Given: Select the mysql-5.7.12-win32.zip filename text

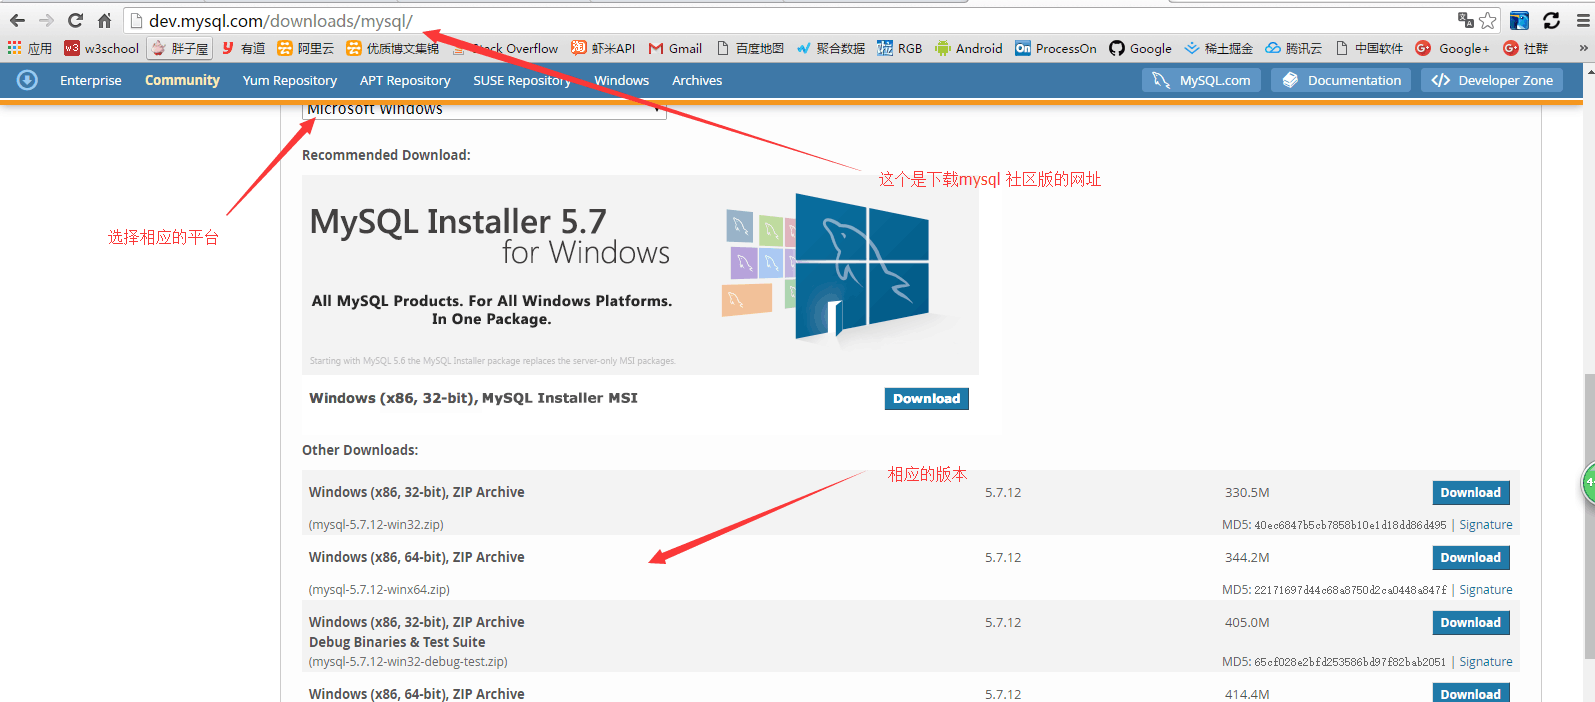Looking at the screenshot, I should pos(376,524).
